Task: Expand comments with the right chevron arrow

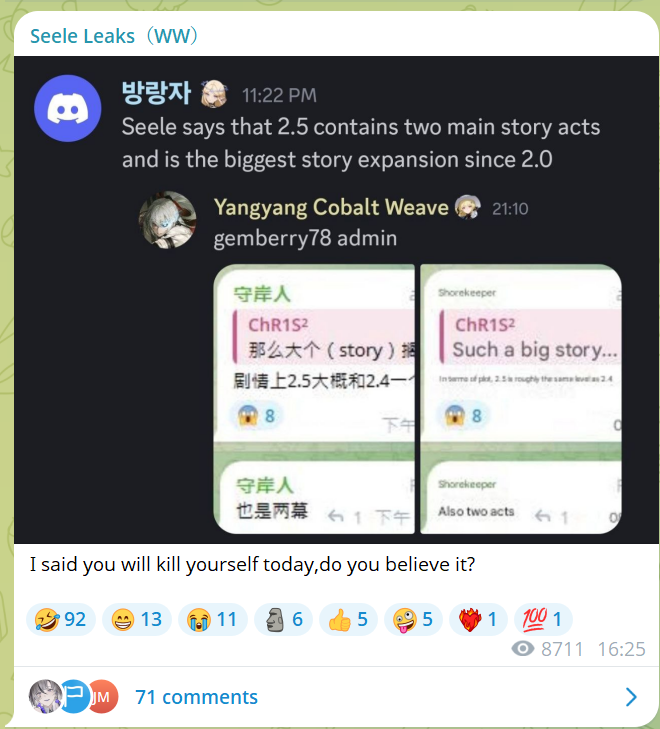Action: (631, 697)
